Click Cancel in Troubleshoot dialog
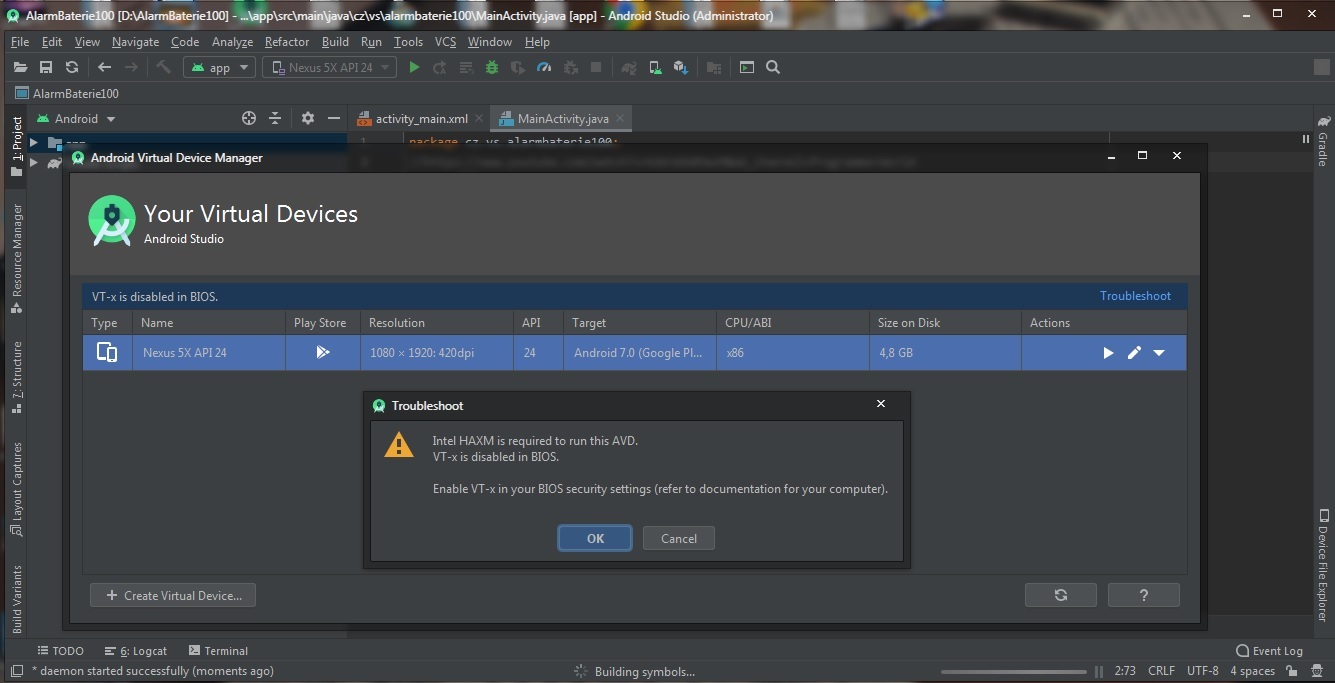The width and height of the screenshot is (1335, 683). coord(679,538)
